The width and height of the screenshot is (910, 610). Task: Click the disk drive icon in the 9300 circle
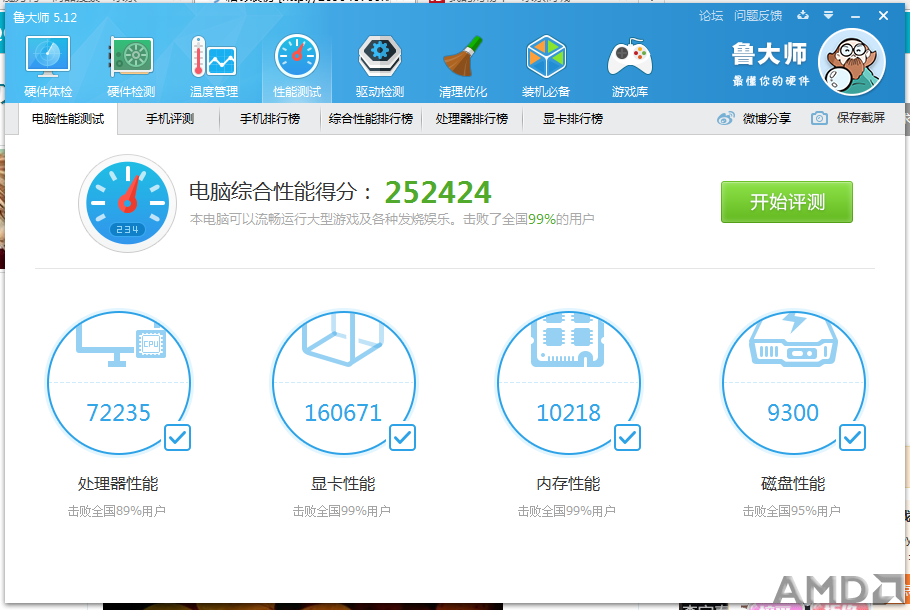793,341
